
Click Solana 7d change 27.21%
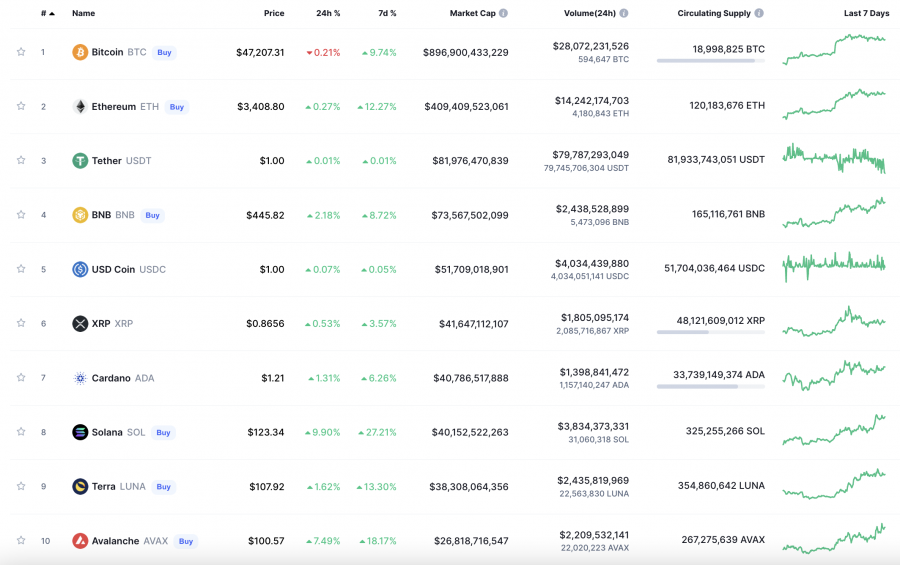click(377, 432)
